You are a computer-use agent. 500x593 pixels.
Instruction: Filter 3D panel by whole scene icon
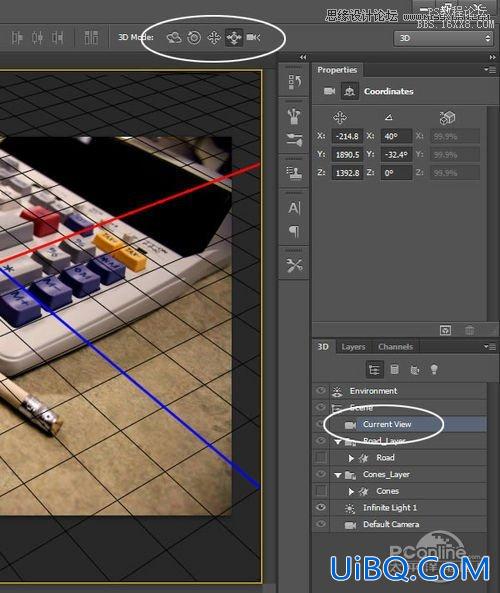point(374,369)
